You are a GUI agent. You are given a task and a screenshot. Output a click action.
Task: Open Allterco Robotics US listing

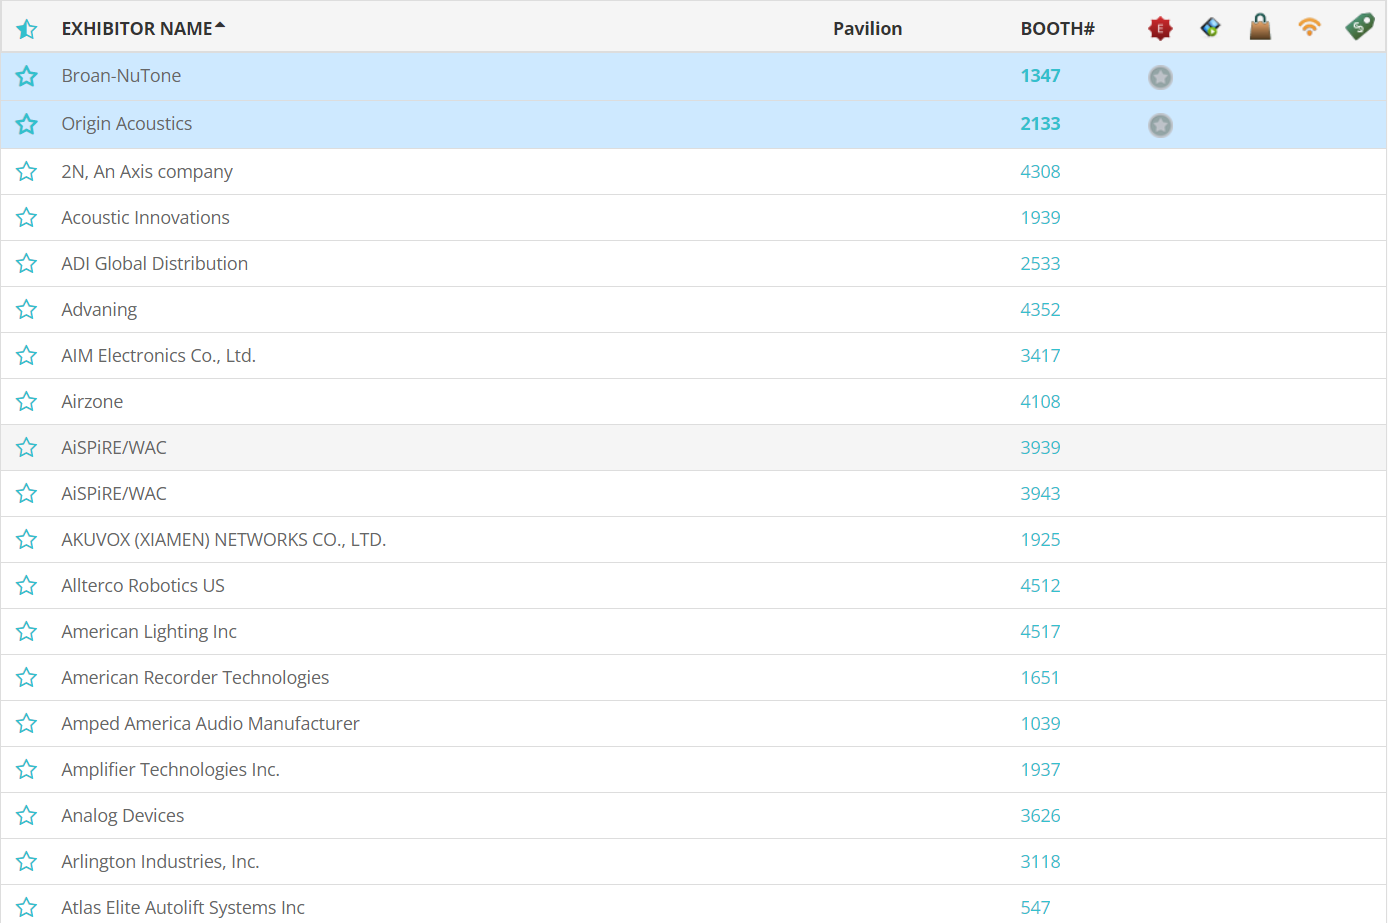pyautogui.click(x=143, y=586)
